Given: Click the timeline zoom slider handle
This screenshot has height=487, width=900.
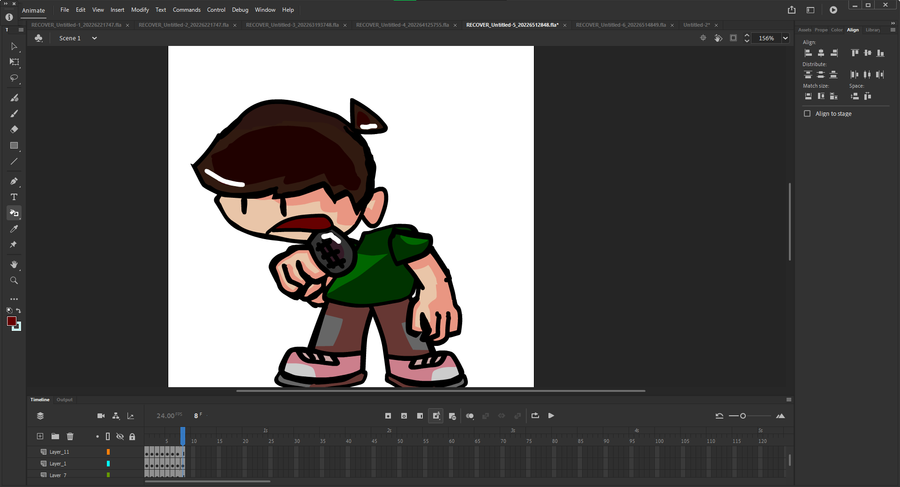Looking at the screenshot, I should (x=743, y=416).
